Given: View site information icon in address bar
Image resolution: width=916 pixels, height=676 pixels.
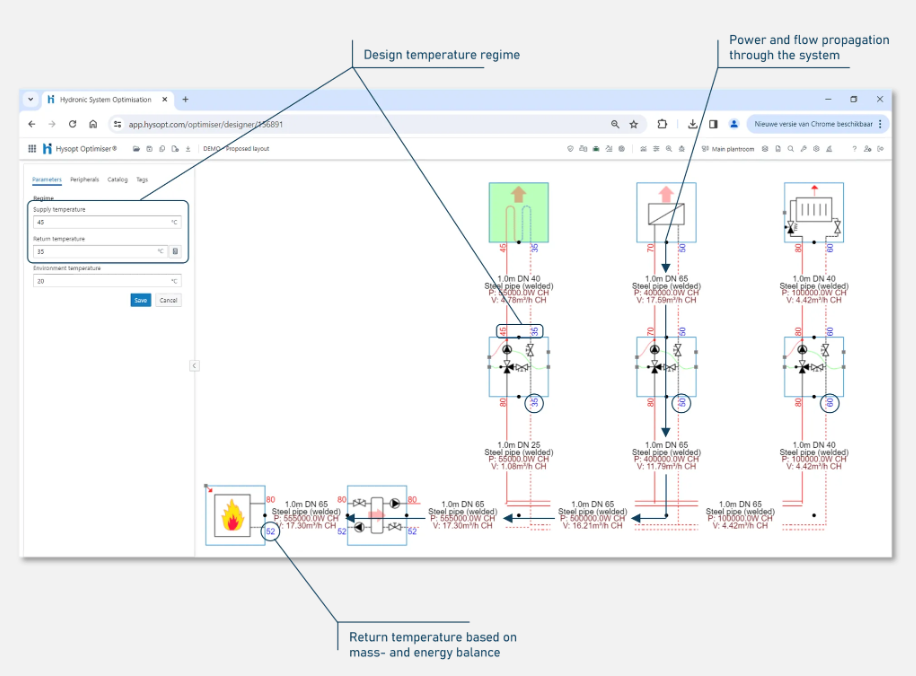Looking at the screenshot, I should click(x=117, y=124).
